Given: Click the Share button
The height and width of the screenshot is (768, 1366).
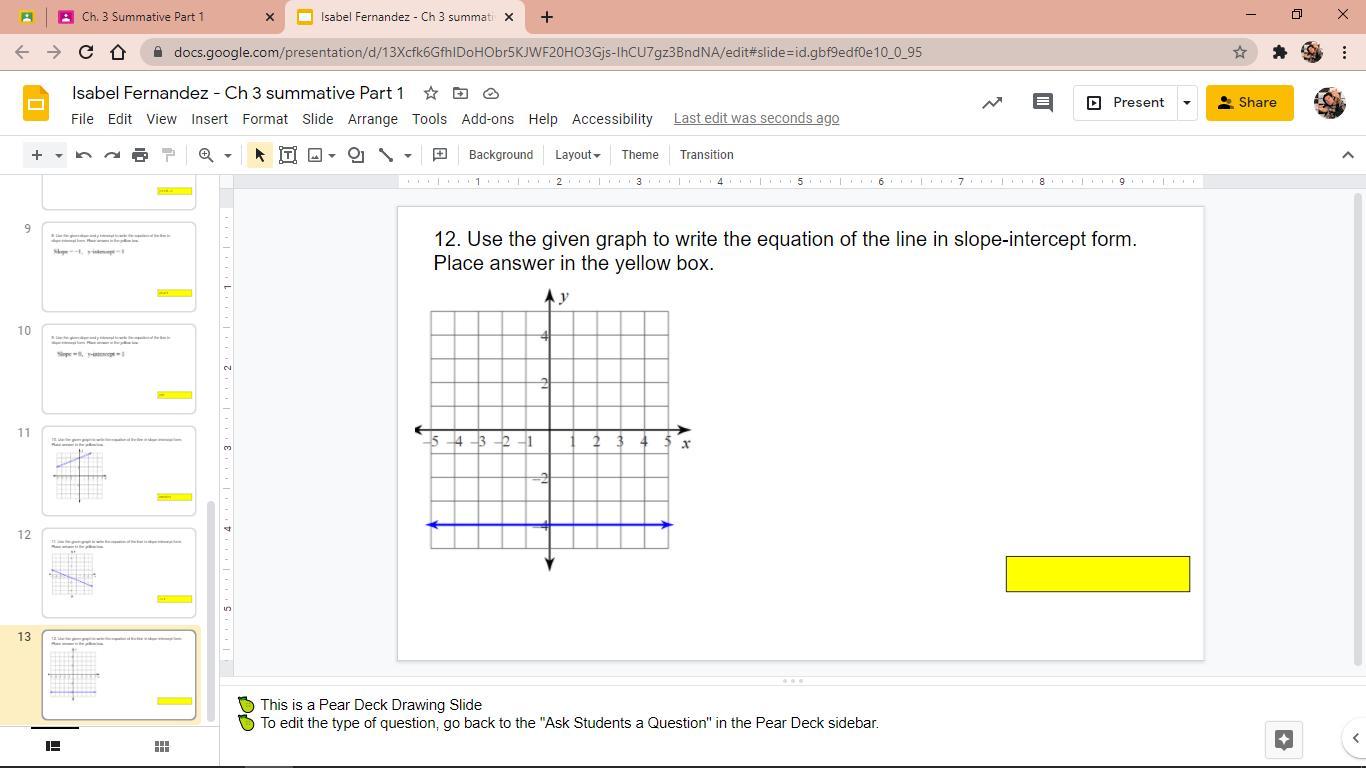Looking at the screenshot, I should coord(1249,103).
